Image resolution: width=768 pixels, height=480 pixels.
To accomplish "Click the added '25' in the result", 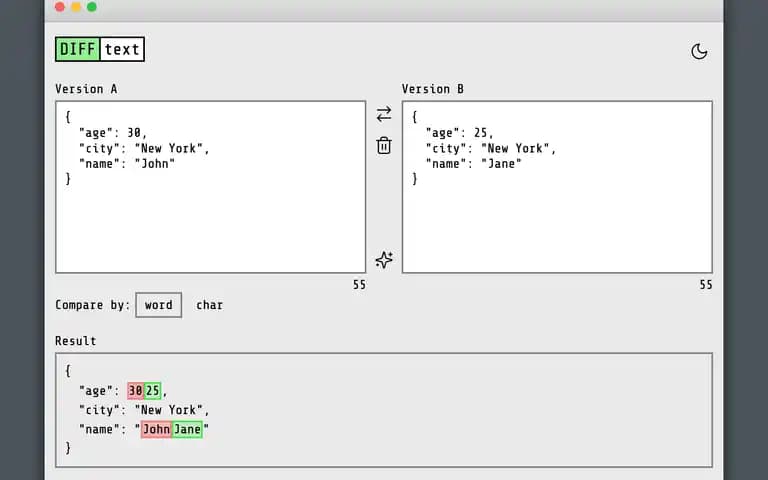I will (x=152, y=390).
